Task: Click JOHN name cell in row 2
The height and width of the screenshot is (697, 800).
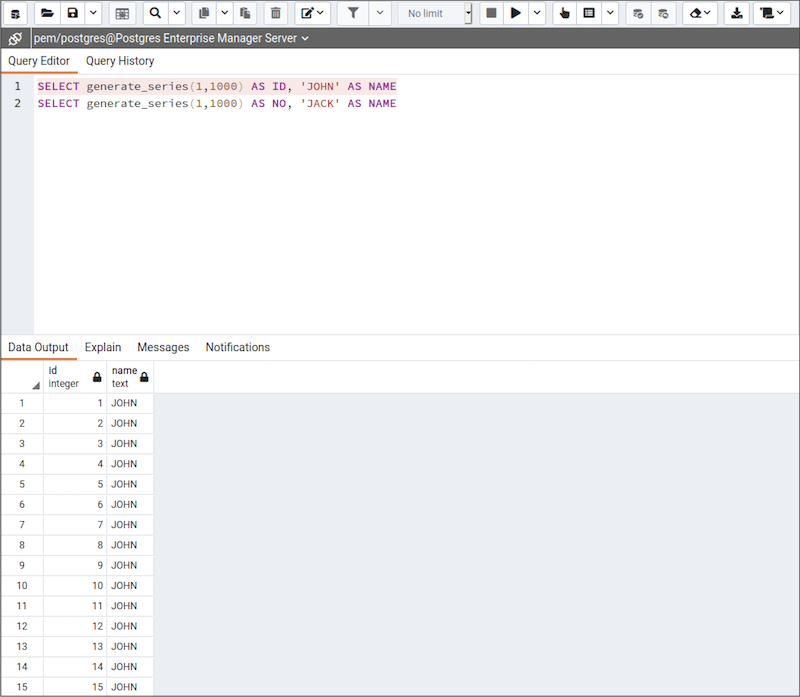Action: [130, 424]
